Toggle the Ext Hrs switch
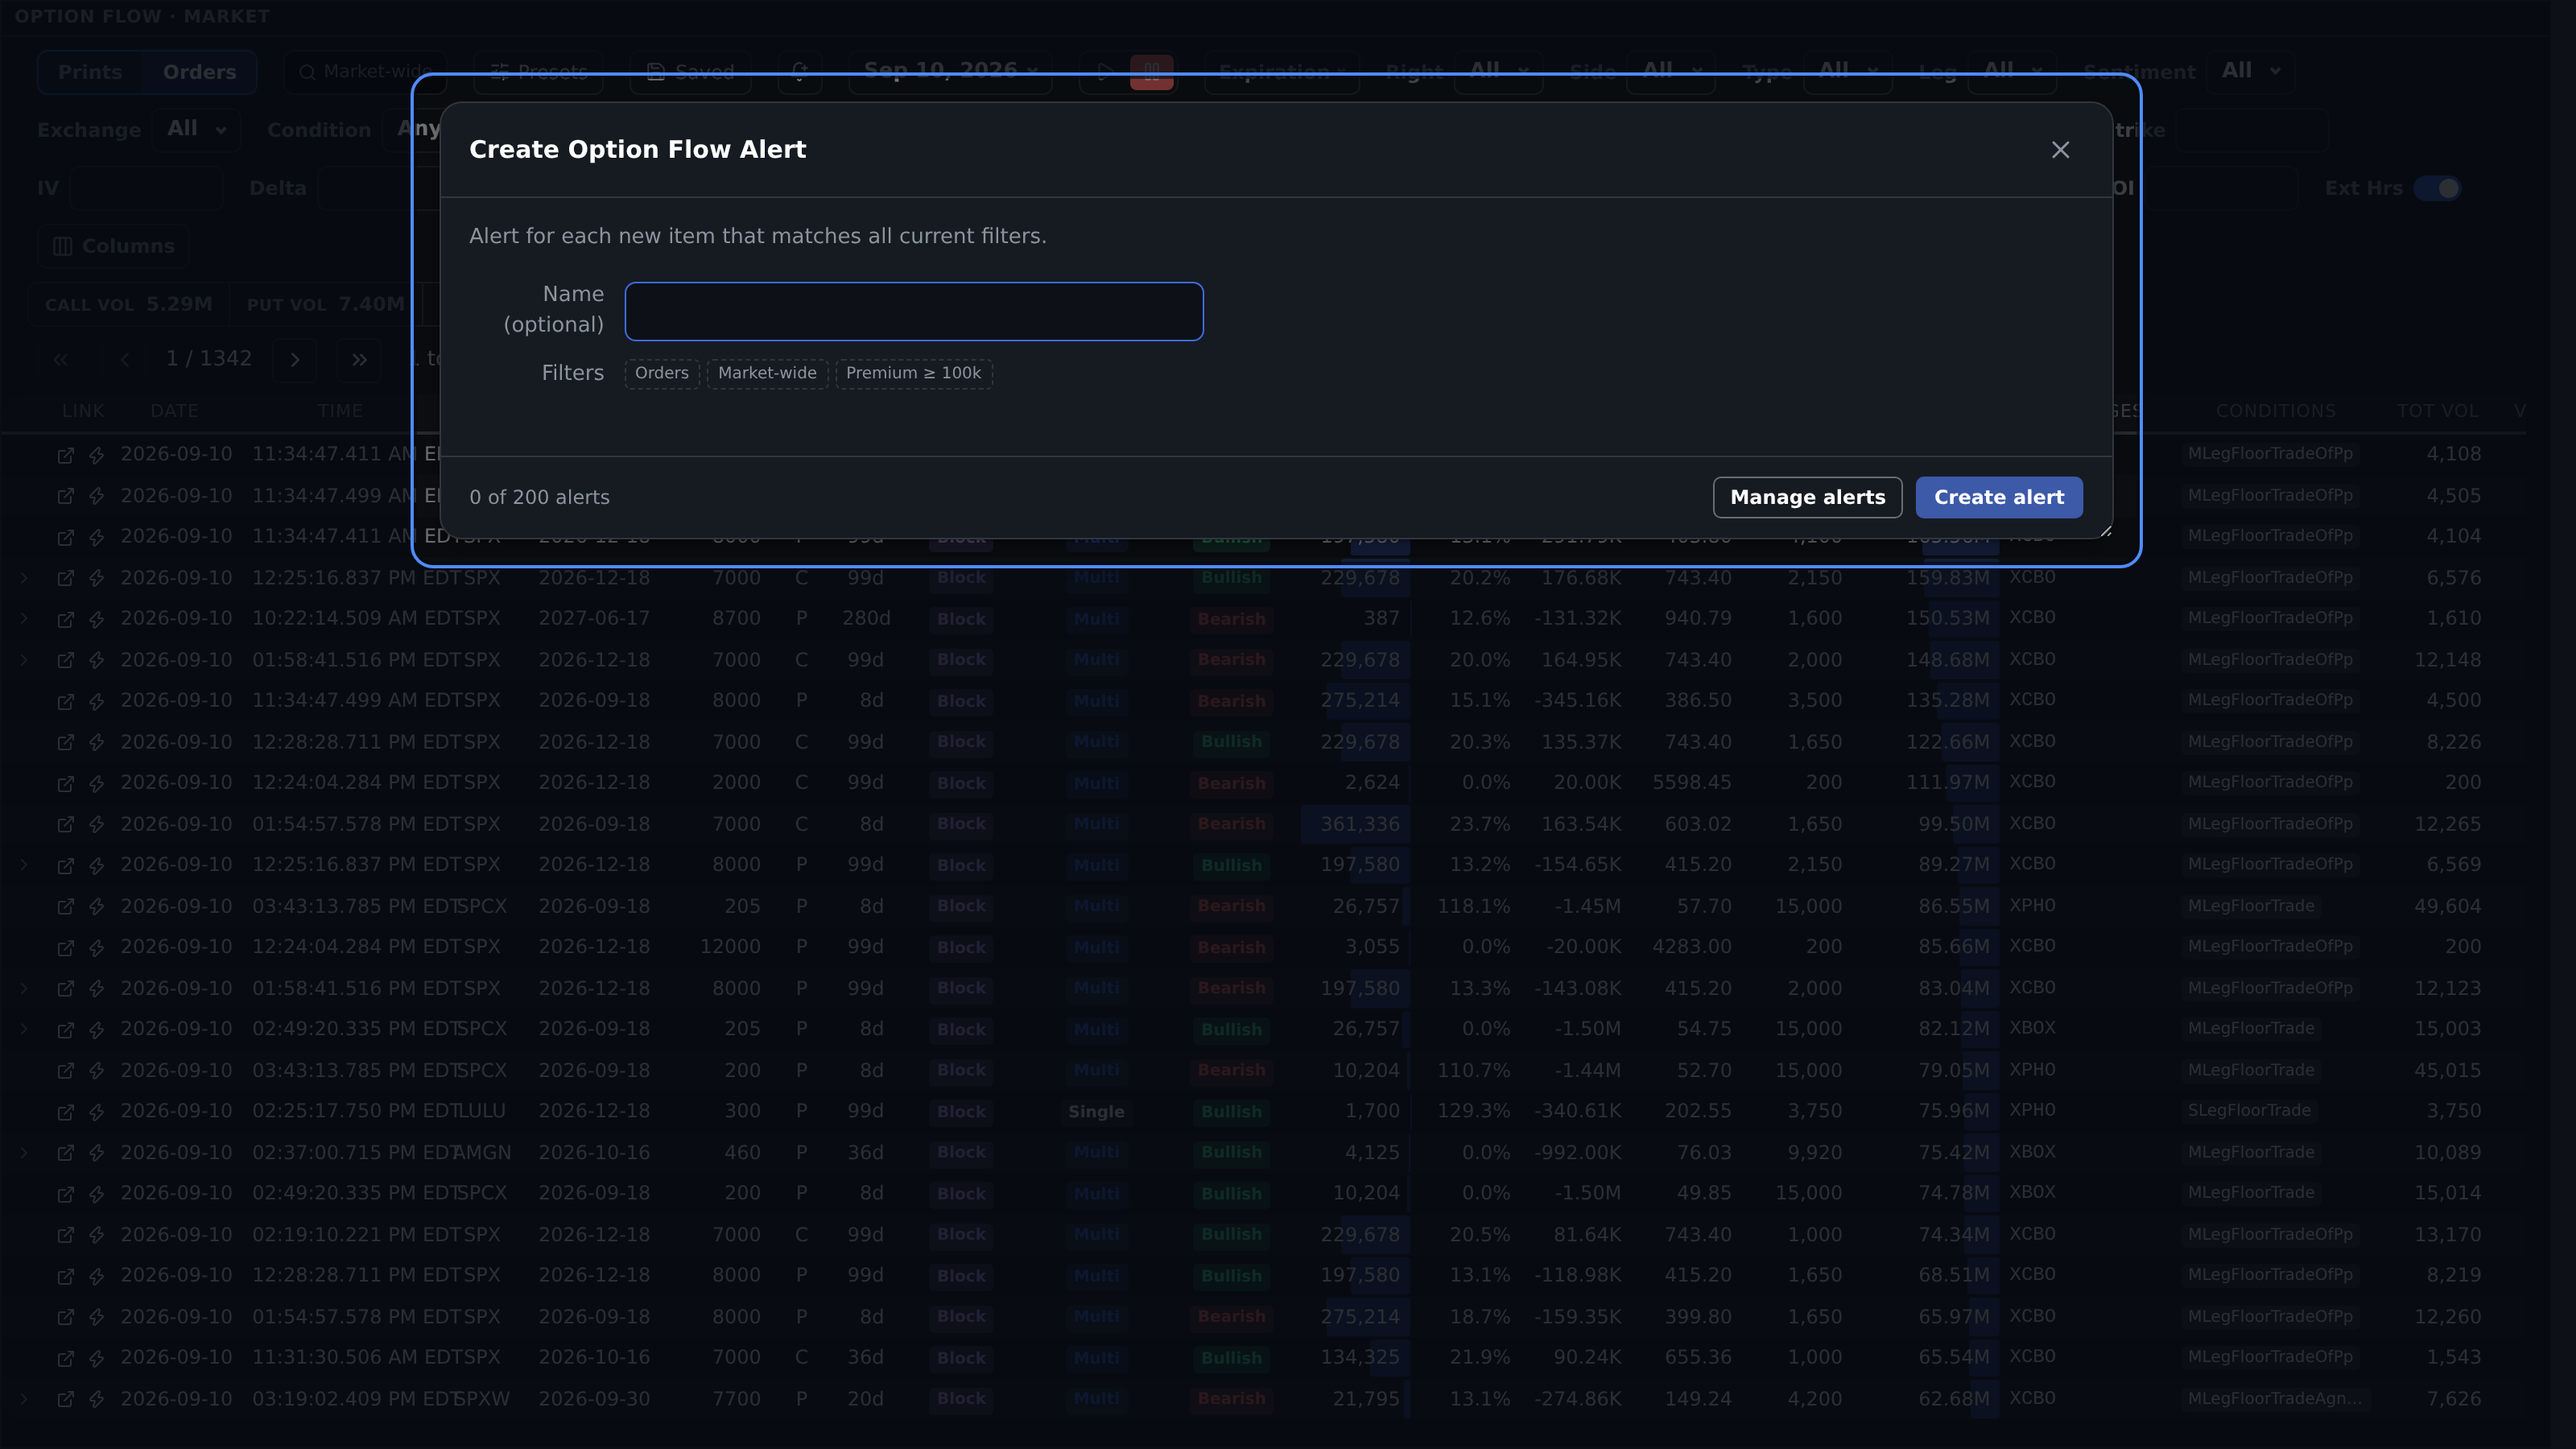The image size is (2576, 1449). click(x=2437, y=188)
